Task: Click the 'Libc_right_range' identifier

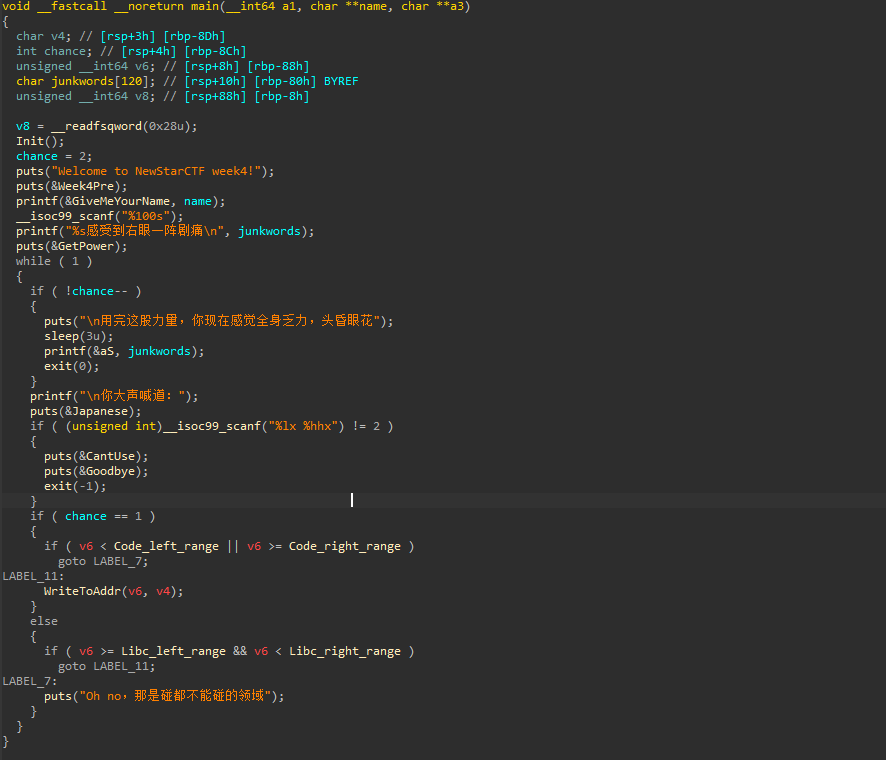Action: [x=345, y=651]
